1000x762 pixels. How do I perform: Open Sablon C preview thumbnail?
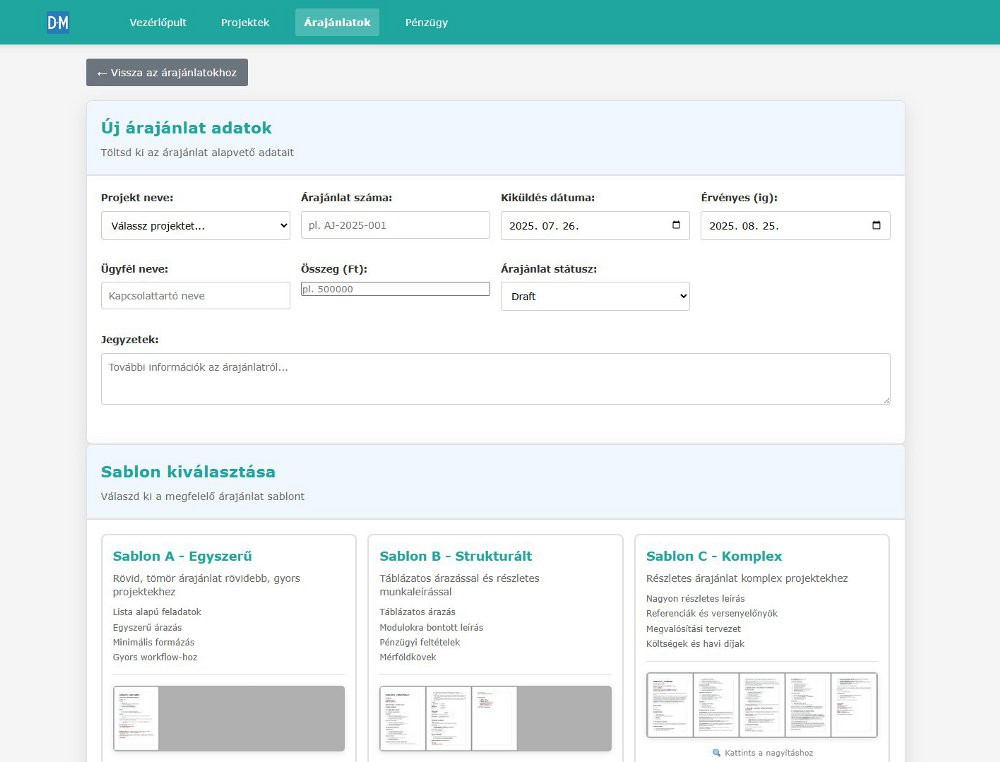pos(762,705)
